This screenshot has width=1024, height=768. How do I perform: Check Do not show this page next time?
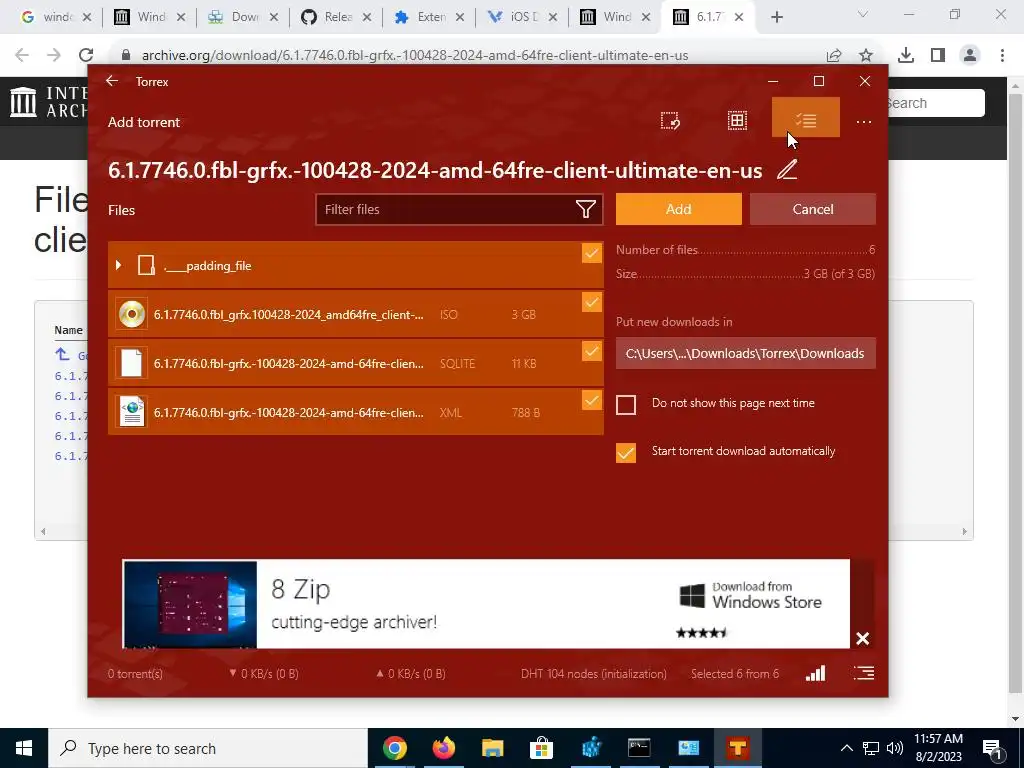626,404
